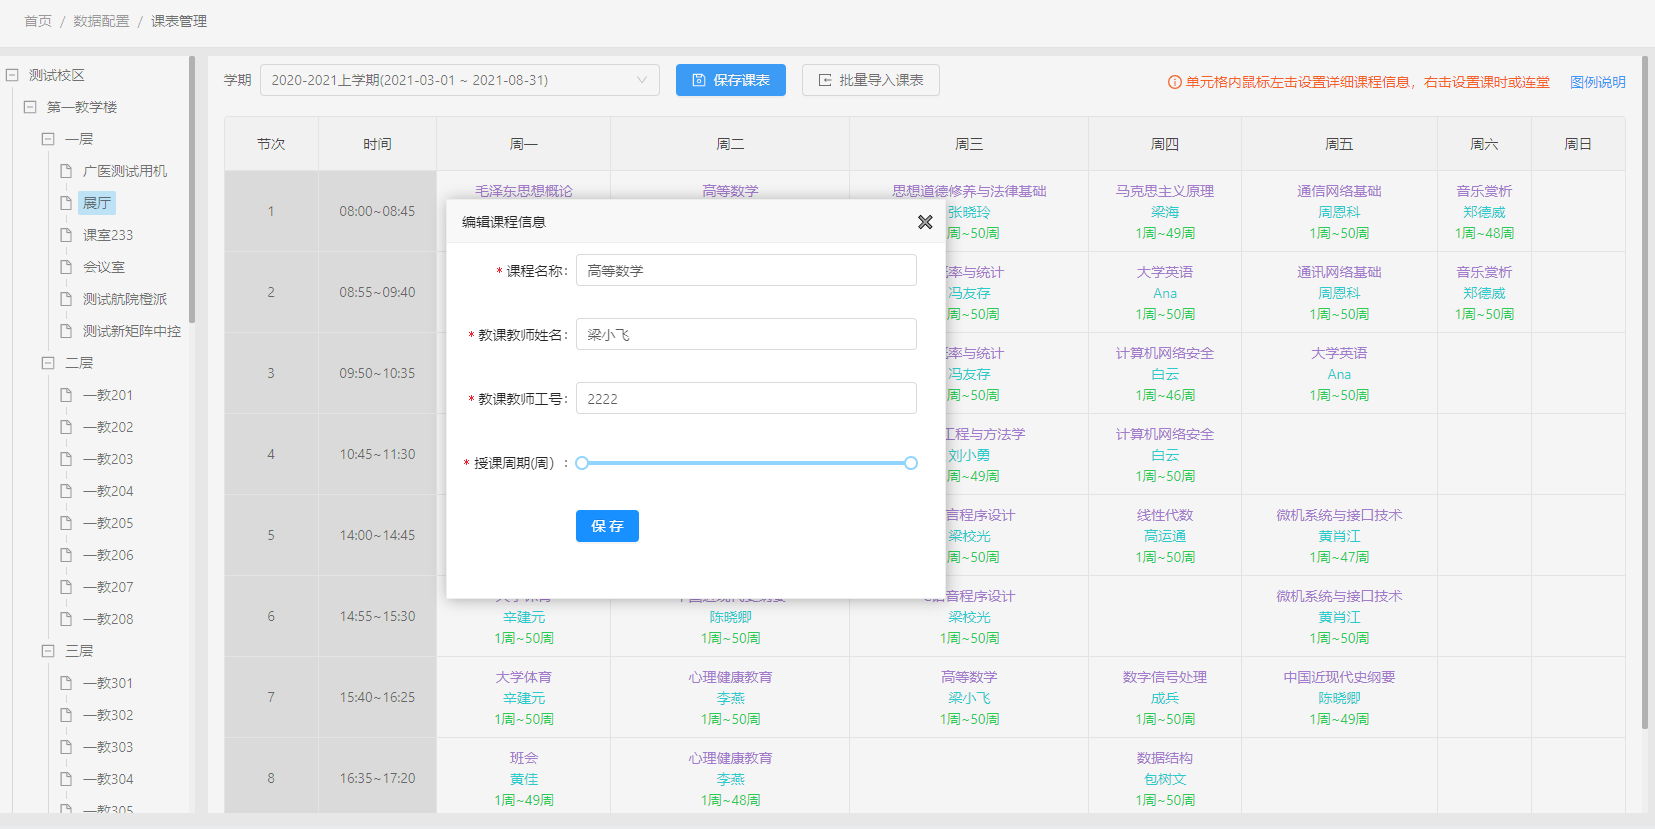1655x829 pixels.
Task: Click the 周四 column header
Action: pos(1164,144)
